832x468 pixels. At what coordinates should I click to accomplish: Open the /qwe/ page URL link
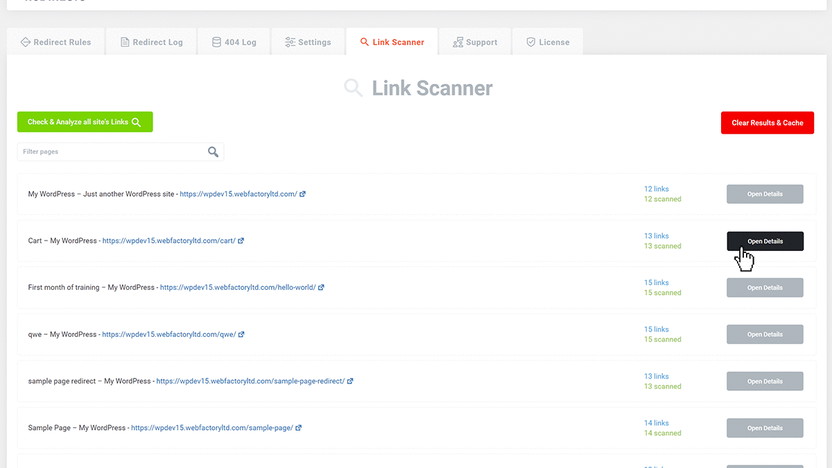(169, 334)
